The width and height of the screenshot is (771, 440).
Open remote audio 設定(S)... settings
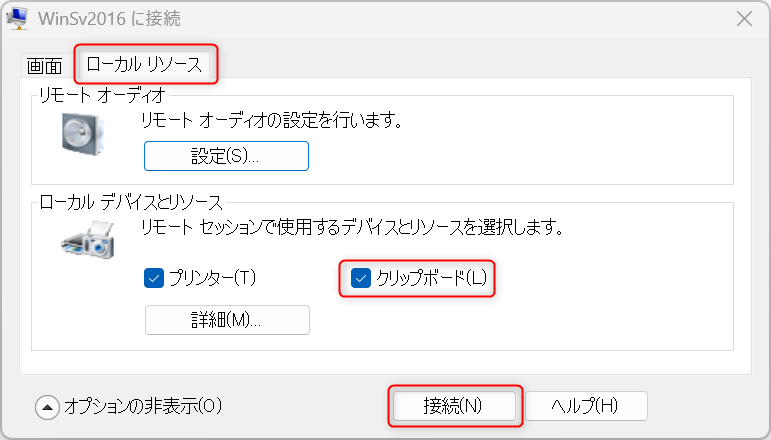tap(226, 156)
